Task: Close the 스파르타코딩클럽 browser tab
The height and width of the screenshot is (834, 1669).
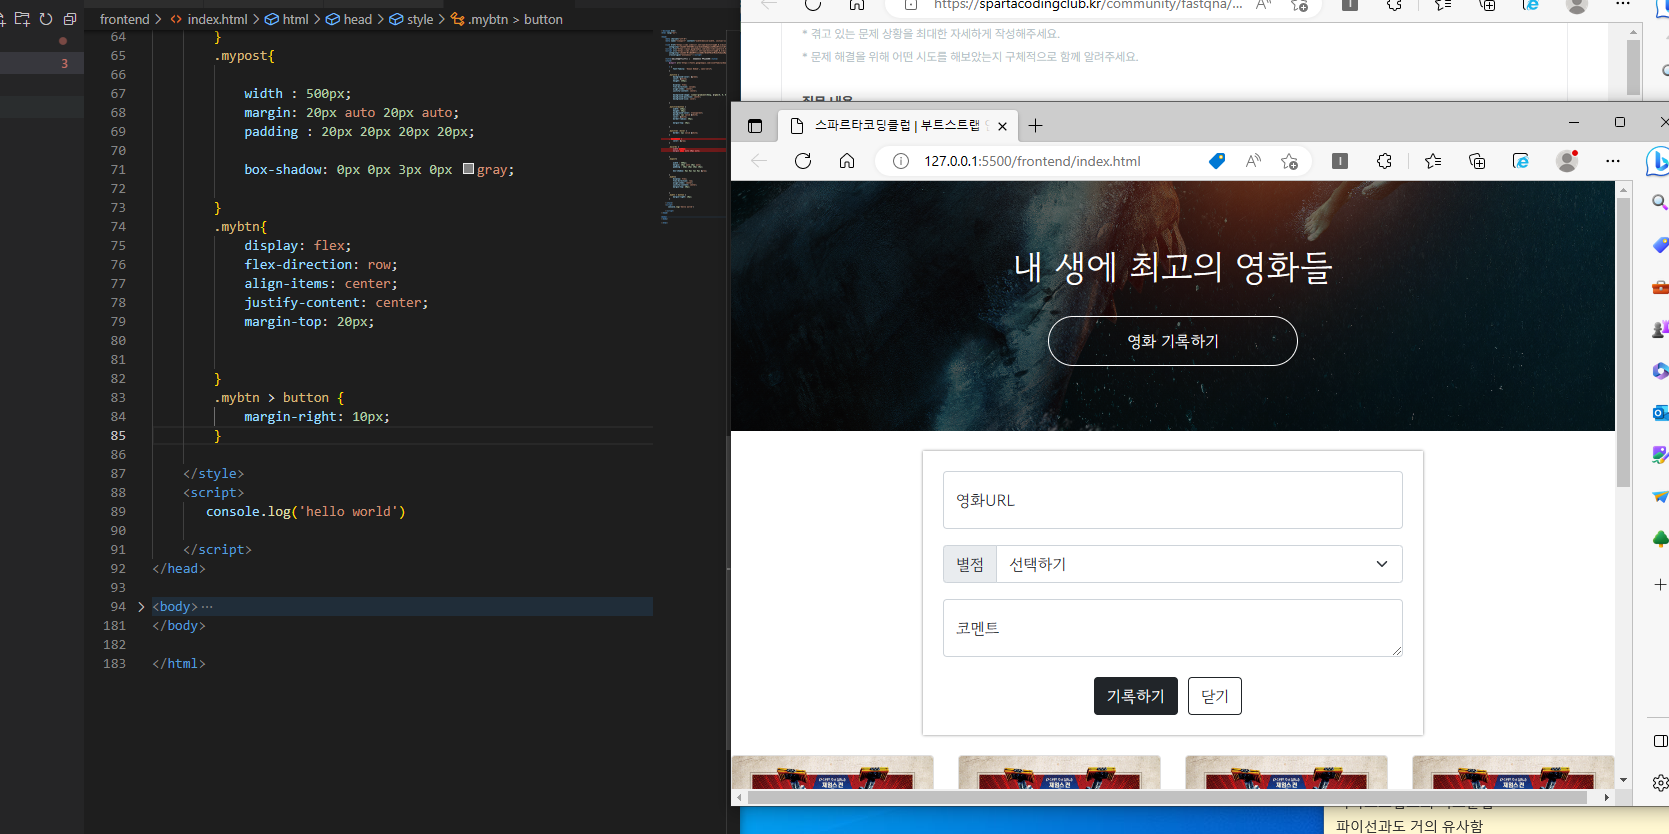Action: click(1002, 126)
